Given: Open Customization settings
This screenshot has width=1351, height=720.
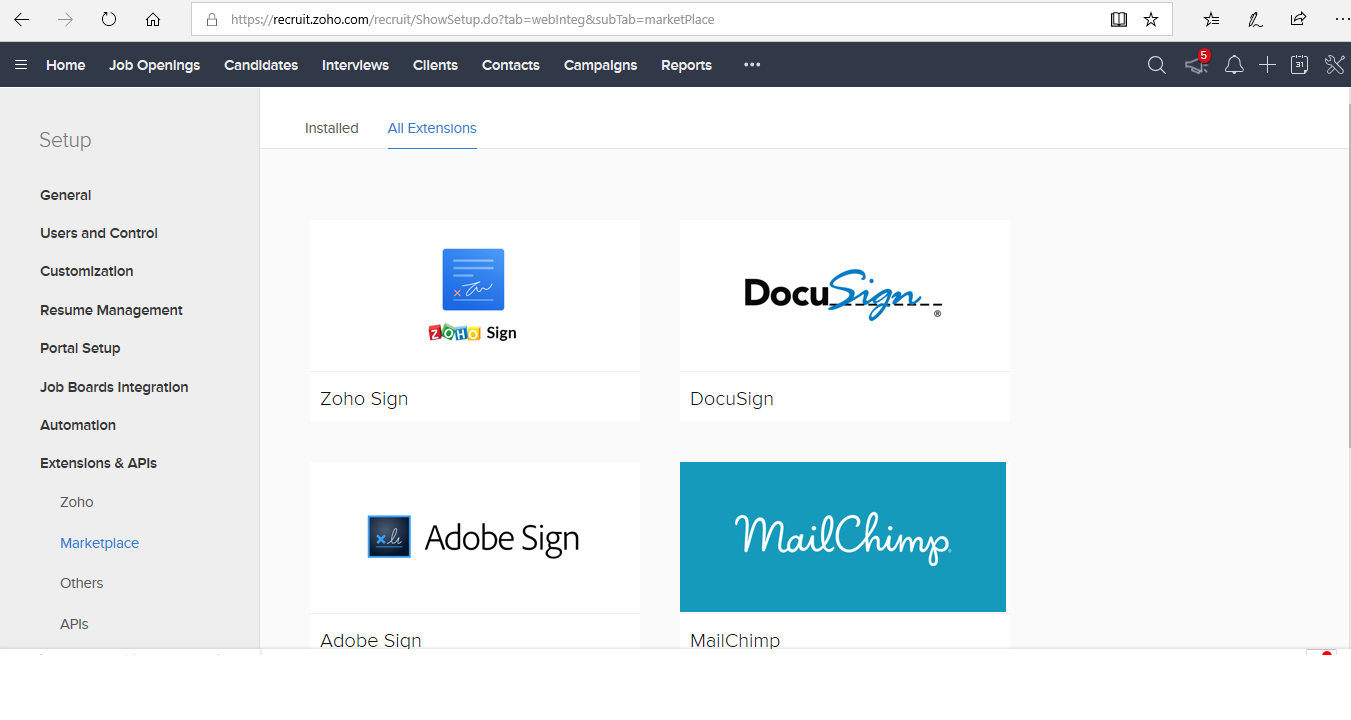Looking at the screenshot, I should click(x=87, y=271).
